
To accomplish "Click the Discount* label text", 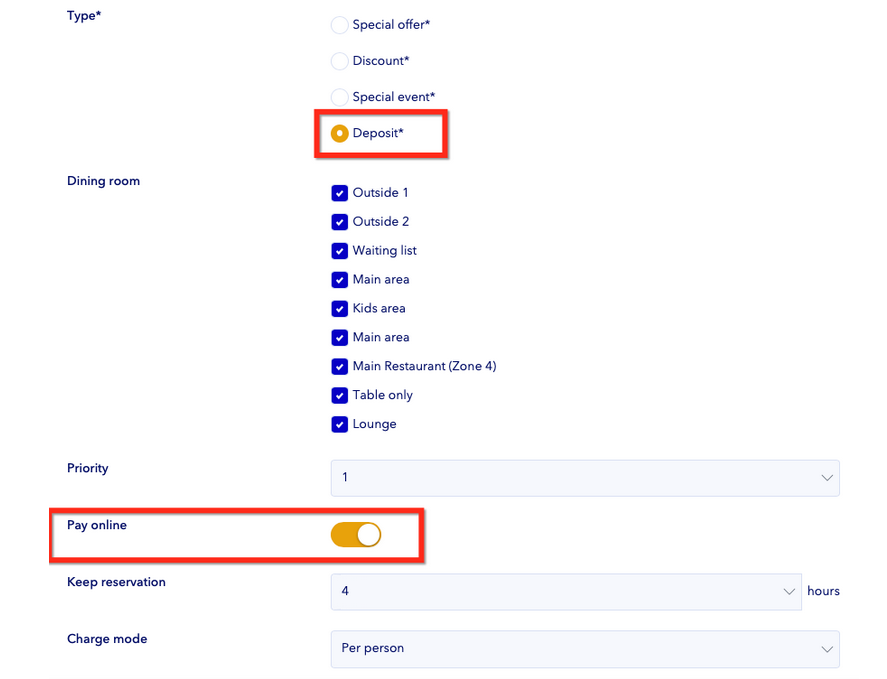I will [381, 61].
